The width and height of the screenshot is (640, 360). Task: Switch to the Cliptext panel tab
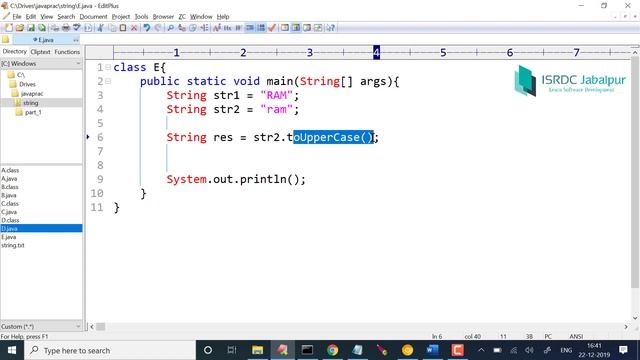(x=40, y=52)
